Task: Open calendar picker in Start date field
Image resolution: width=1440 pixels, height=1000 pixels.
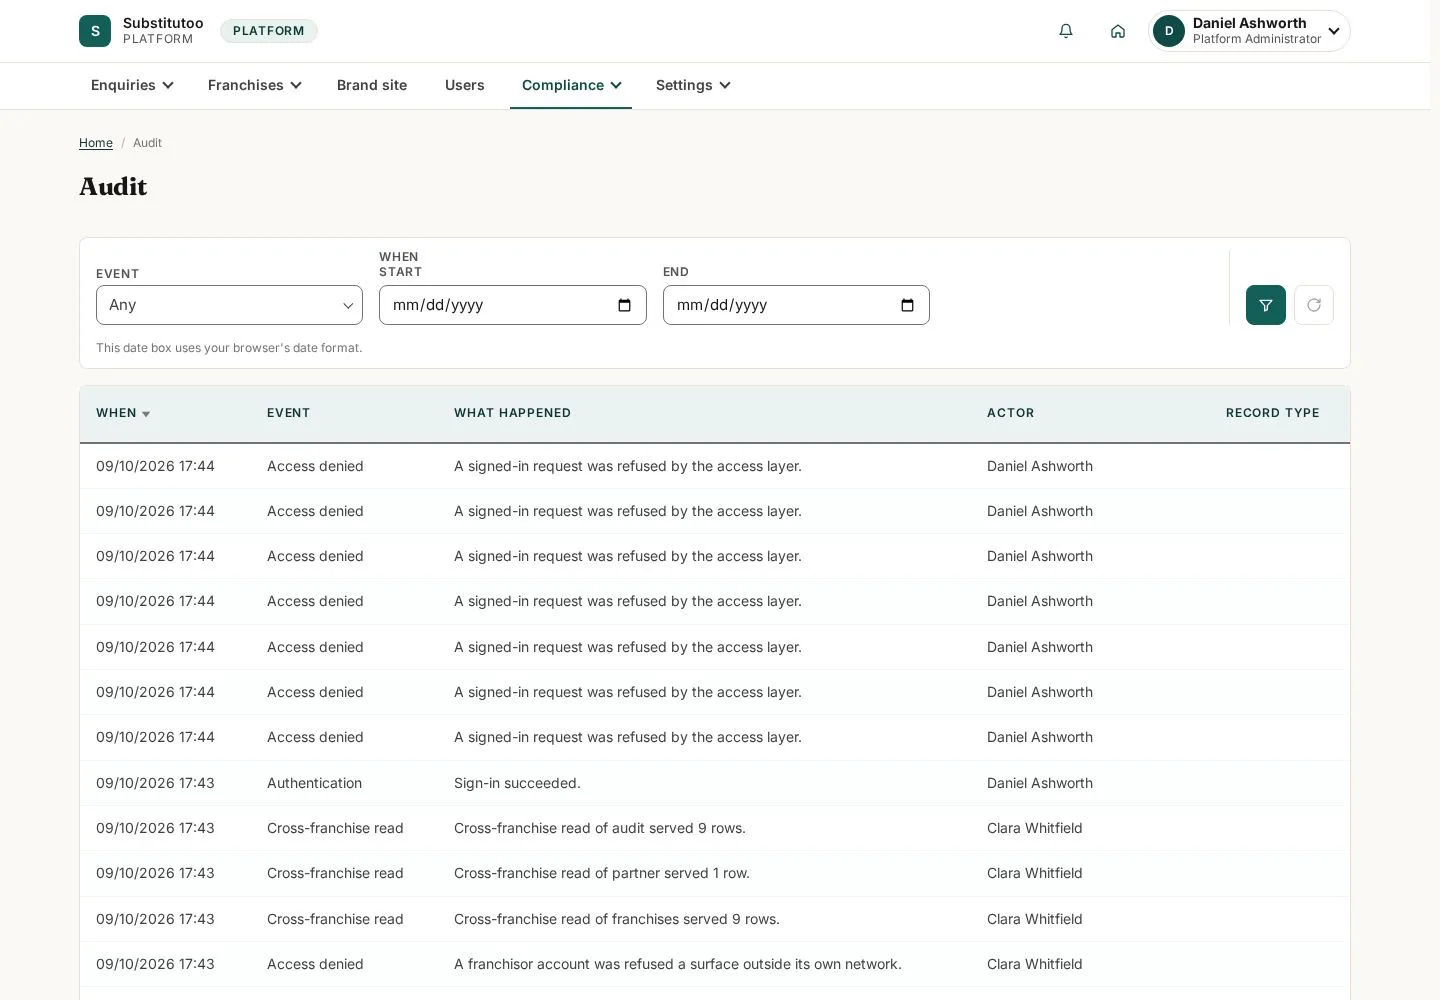Action: point(624,305)
